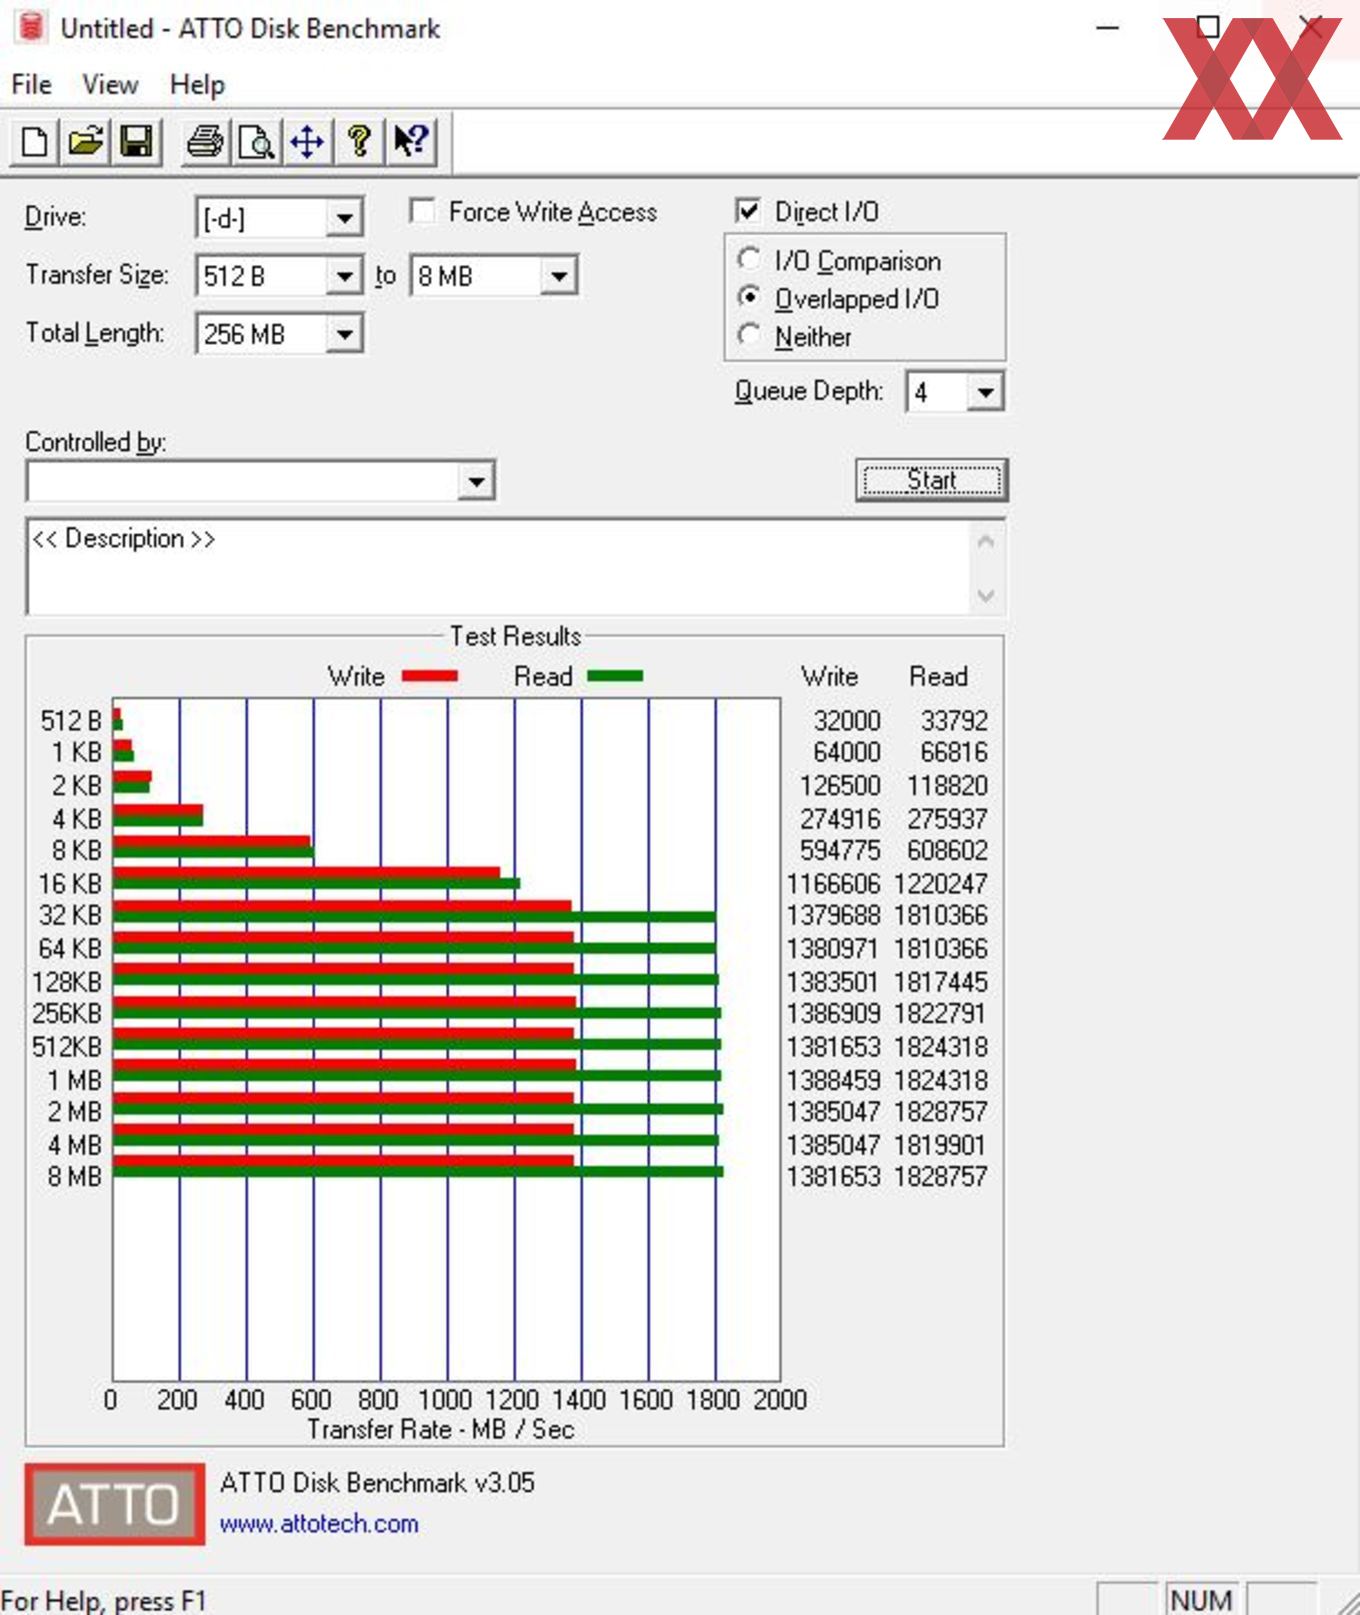Viewport: 1360px width, 1615px height.
Task: Toggle the Direct I/O checkbox
Action: 747,210
